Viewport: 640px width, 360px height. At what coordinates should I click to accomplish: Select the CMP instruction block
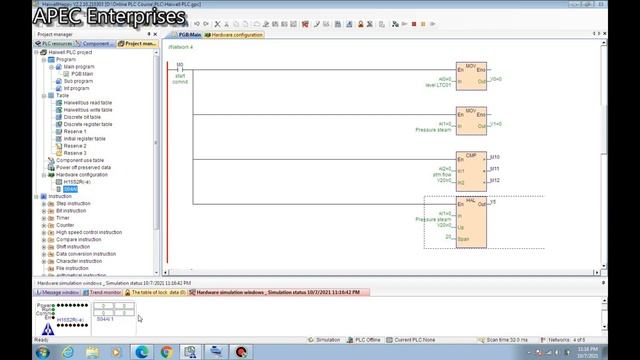[471, 171]
